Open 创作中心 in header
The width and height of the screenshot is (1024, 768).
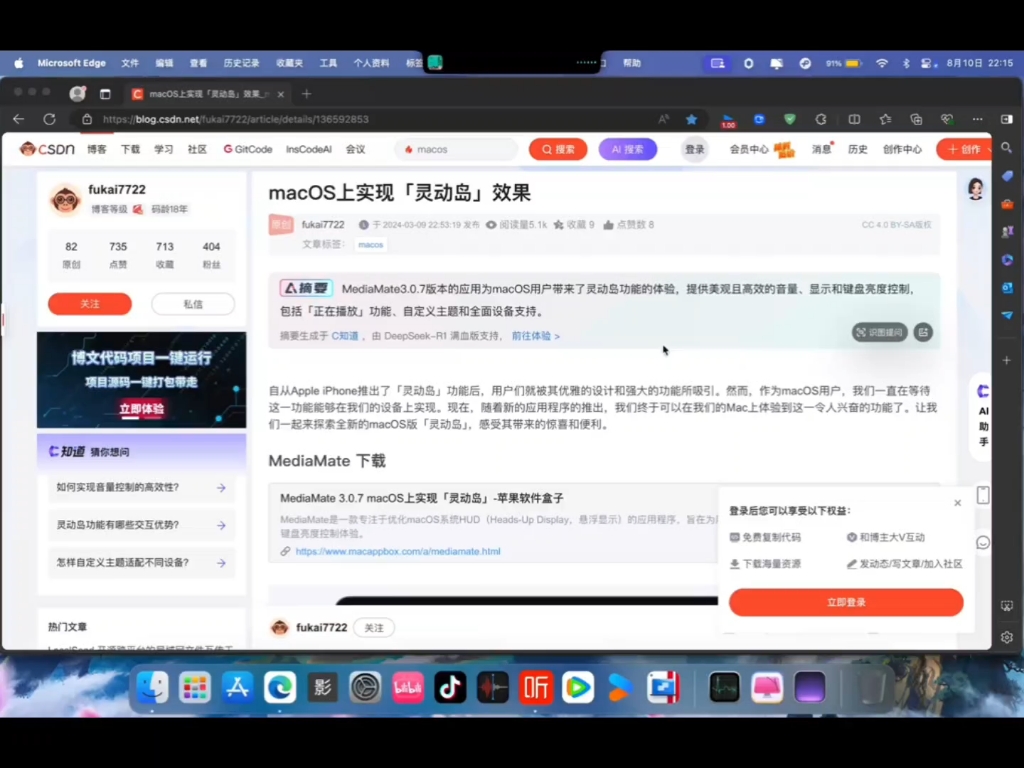tap(902, 150)
